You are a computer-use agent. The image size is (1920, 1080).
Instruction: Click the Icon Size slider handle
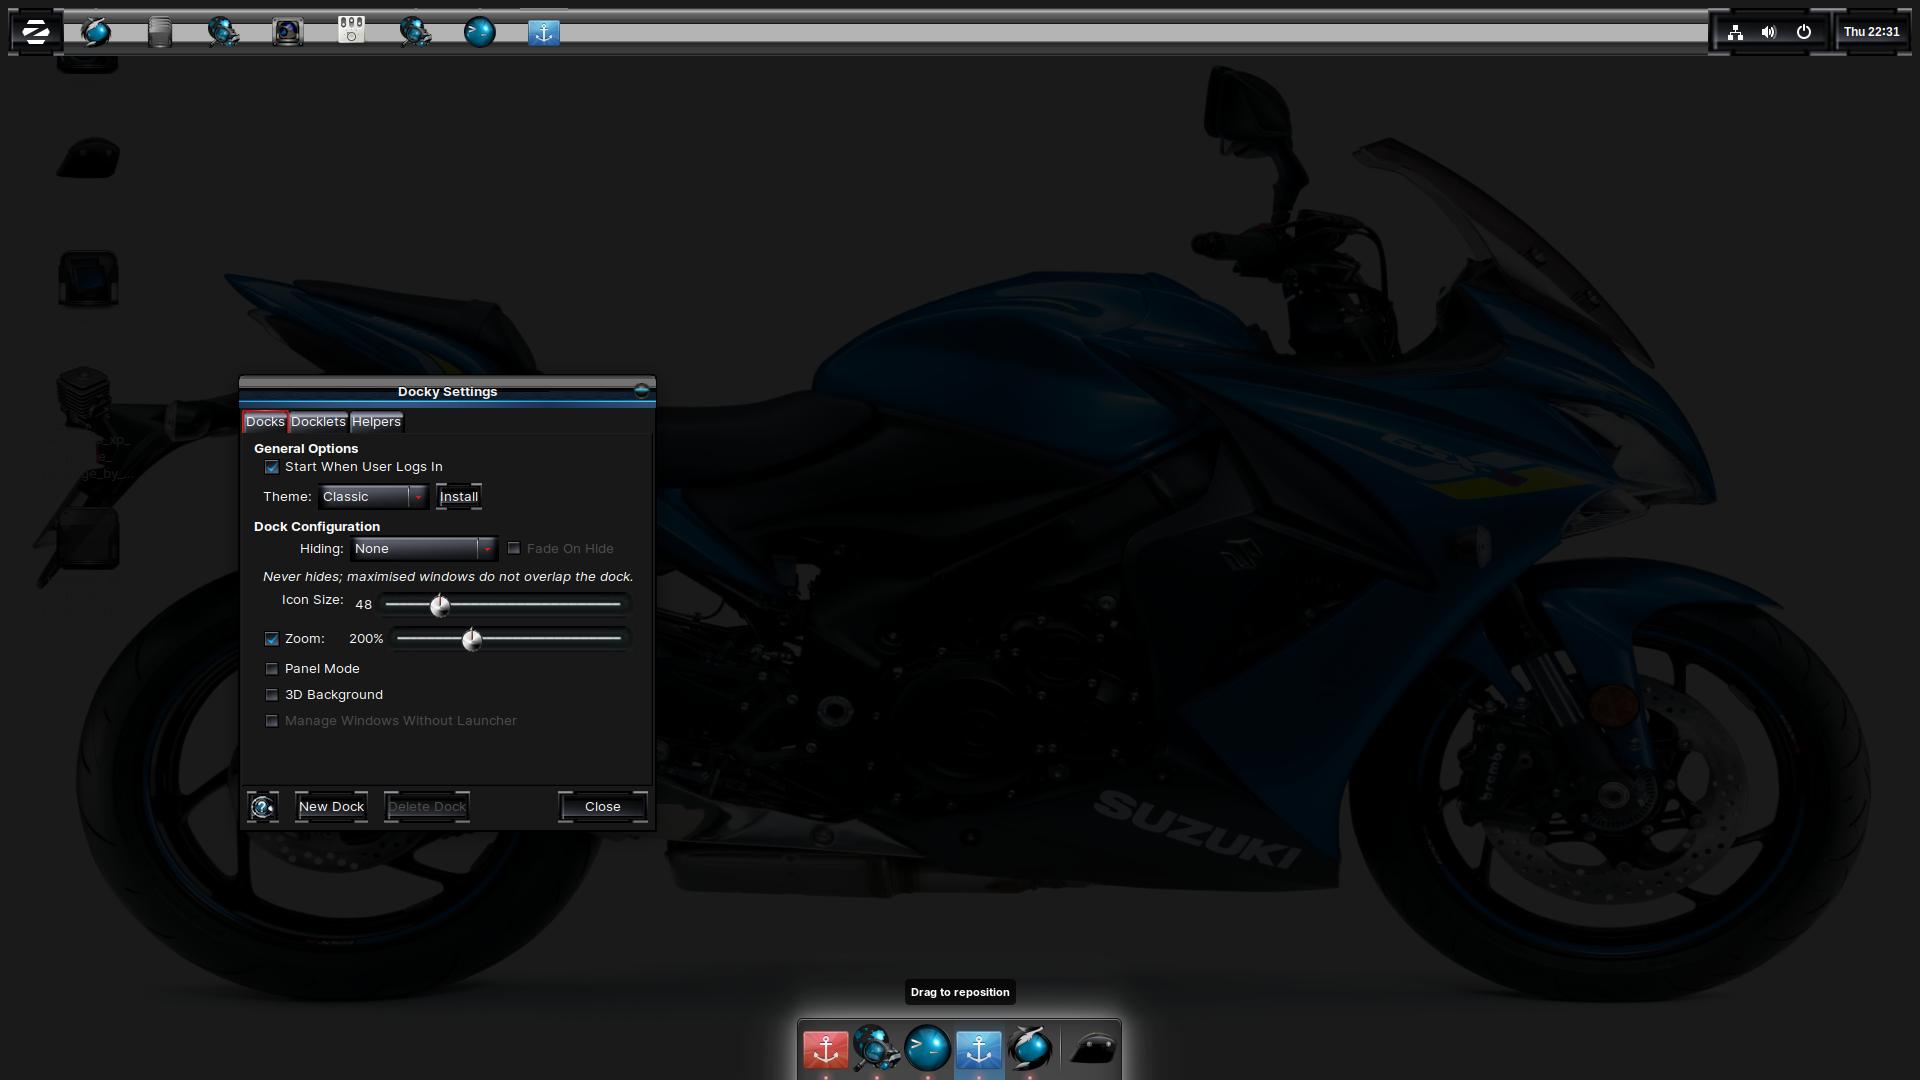point(440,605)
